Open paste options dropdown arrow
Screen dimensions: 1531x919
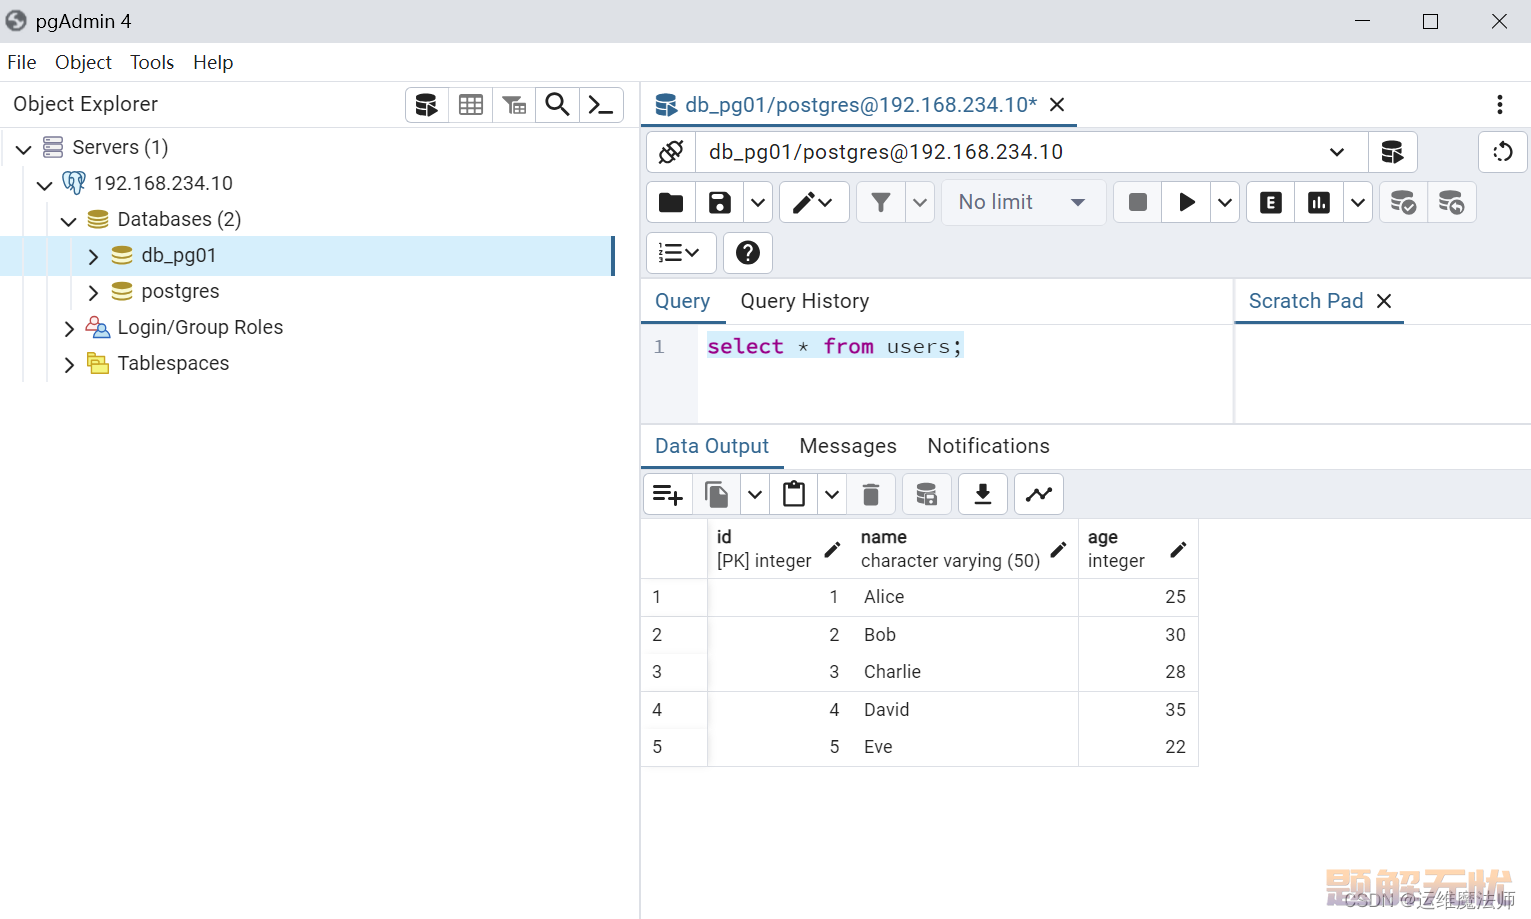(832, 494)
